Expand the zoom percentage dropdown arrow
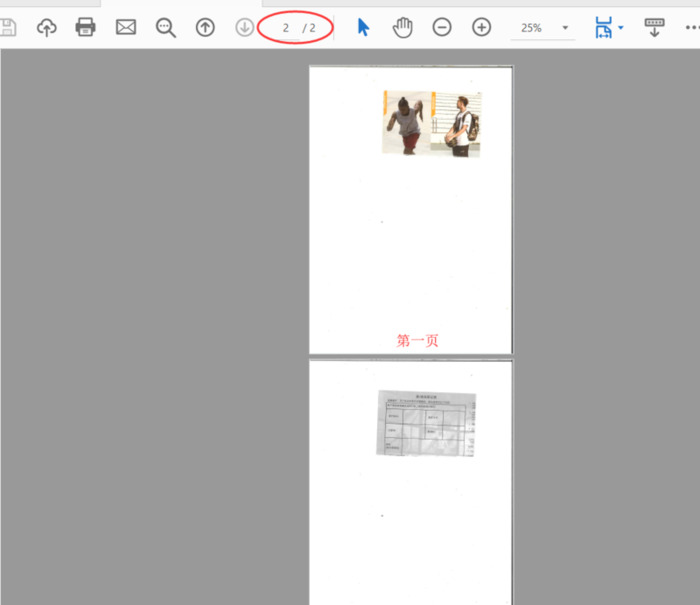700x605 pixels. click(x=565, y=28)
